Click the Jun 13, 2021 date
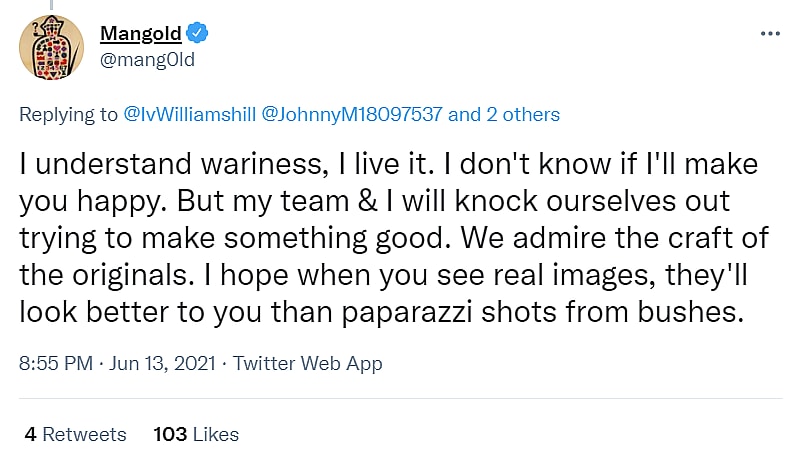The image size is (802, 467). point(161,363)
